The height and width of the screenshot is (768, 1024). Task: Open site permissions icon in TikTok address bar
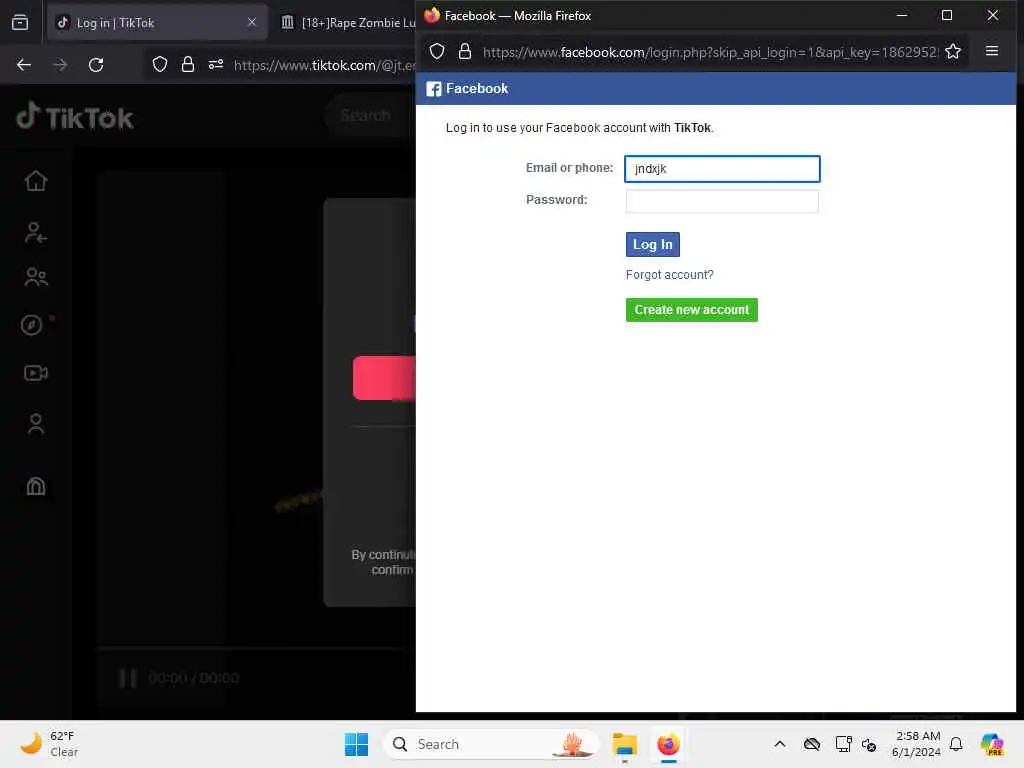click(x=216, y=65)
